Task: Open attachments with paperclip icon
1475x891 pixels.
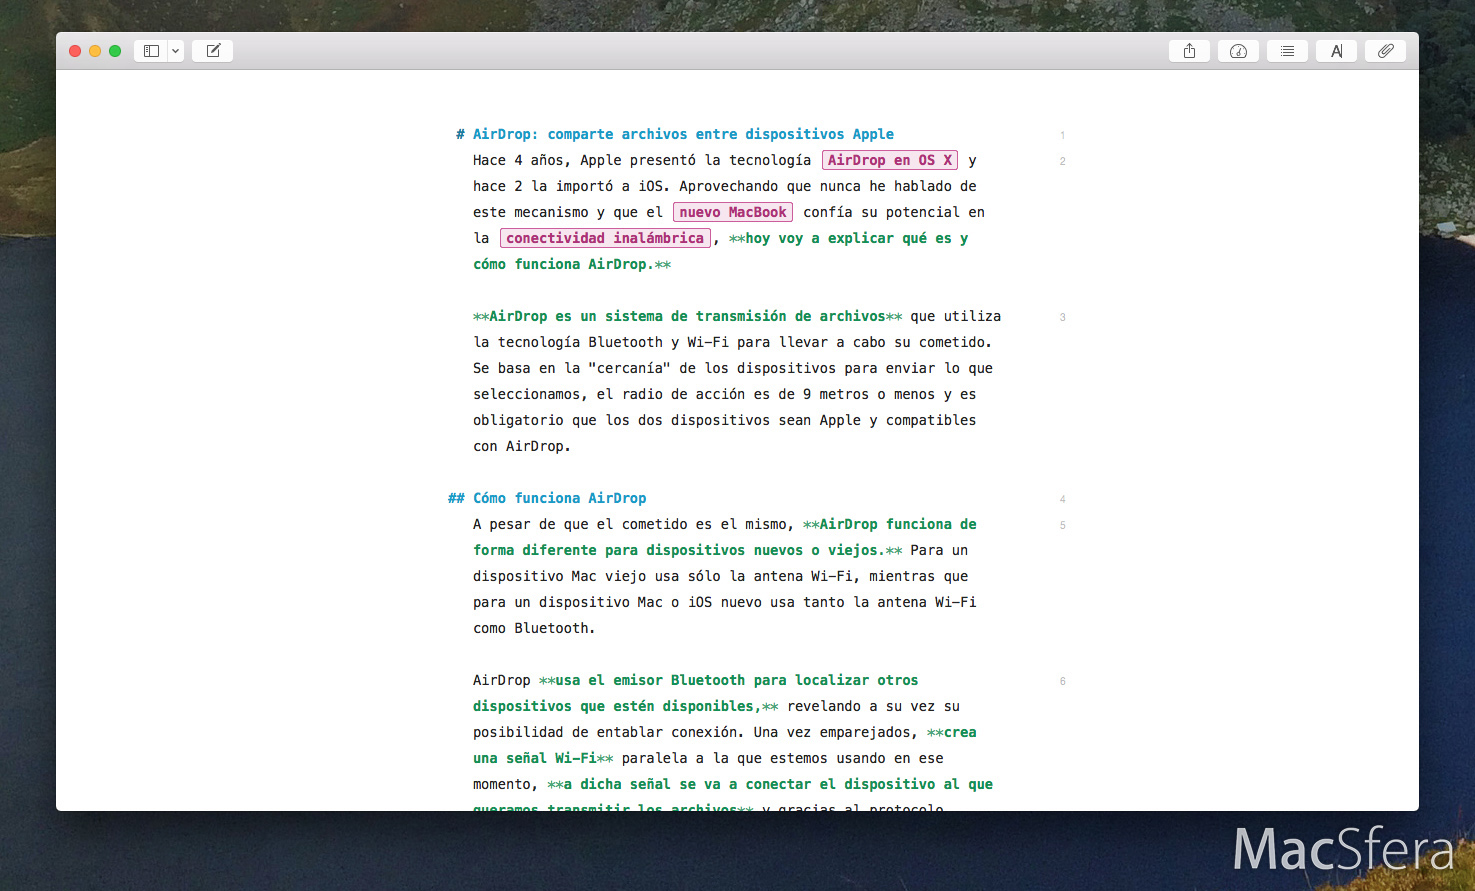Action: pos(1385,51)
